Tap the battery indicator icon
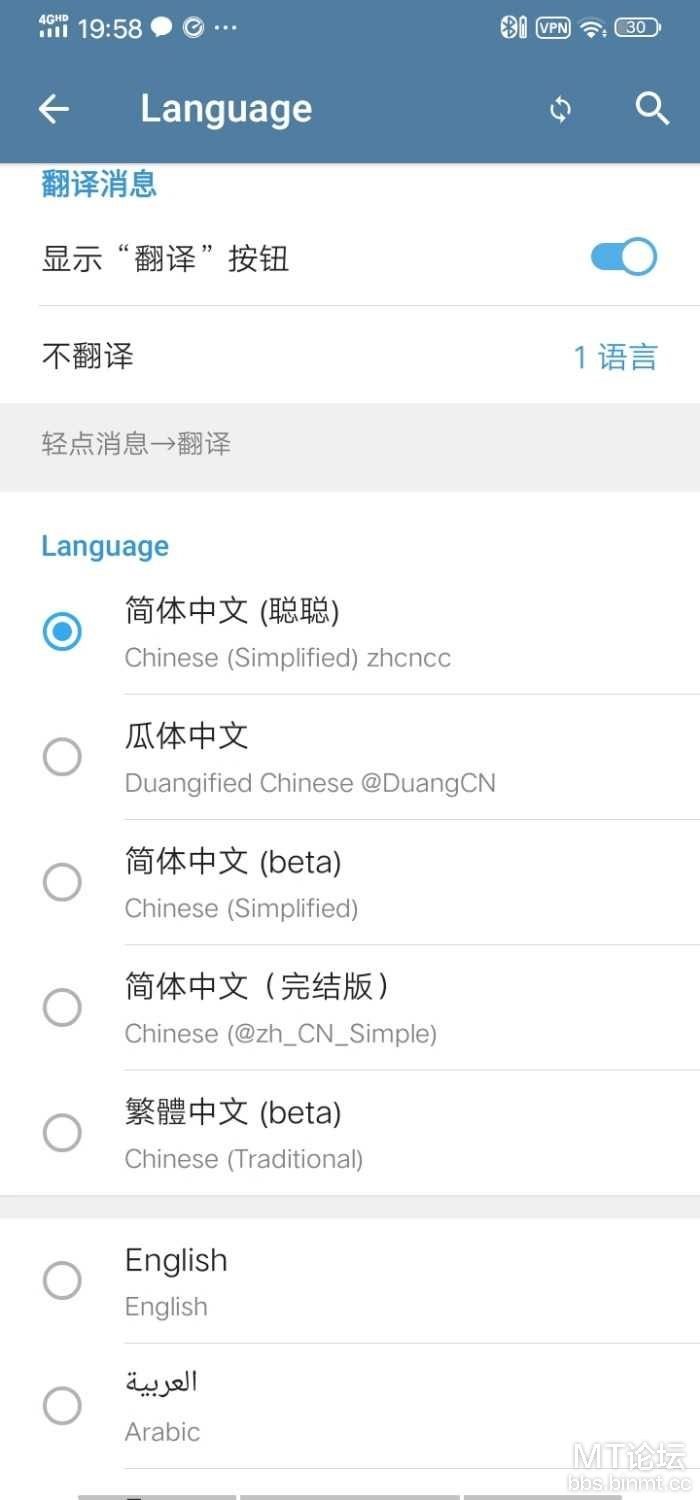Image resolution: width=700 pixels, height=1500 pixels. pyautogui.click(x=638, y=28)
